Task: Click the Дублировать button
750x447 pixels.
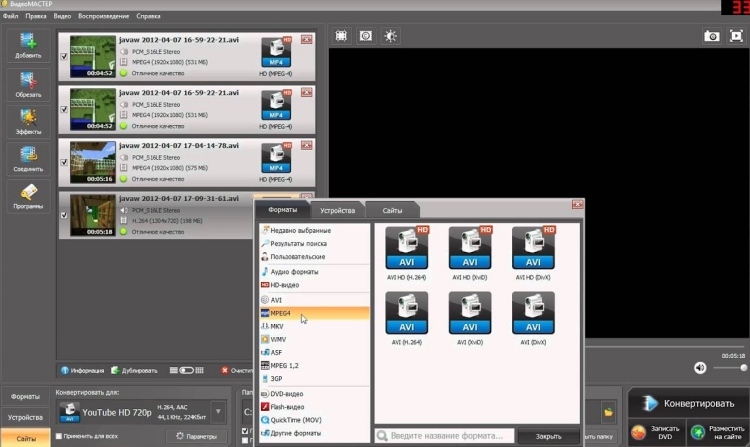Action: pos(134,371)
